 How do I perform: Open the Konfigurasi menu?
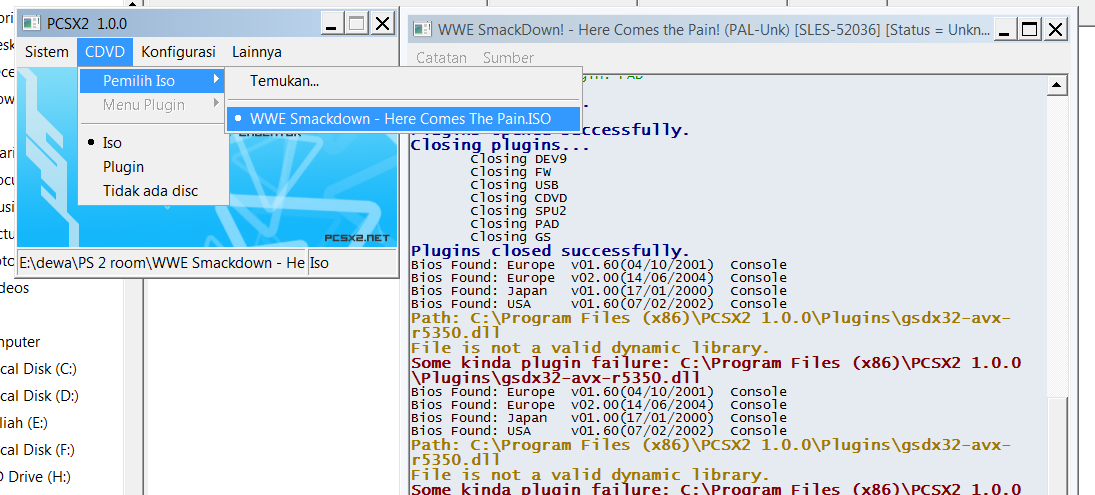(x=178, y=52)
